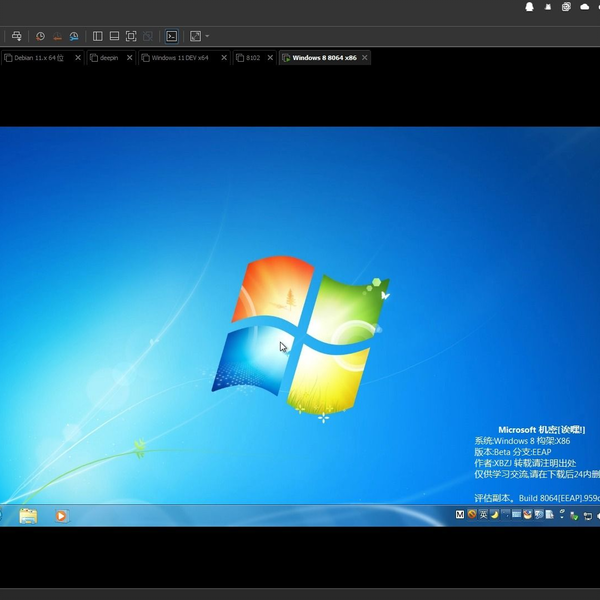Toggle the 英 language mode indicator
This screenshot has height=600, width=600.
coord(483,515)
